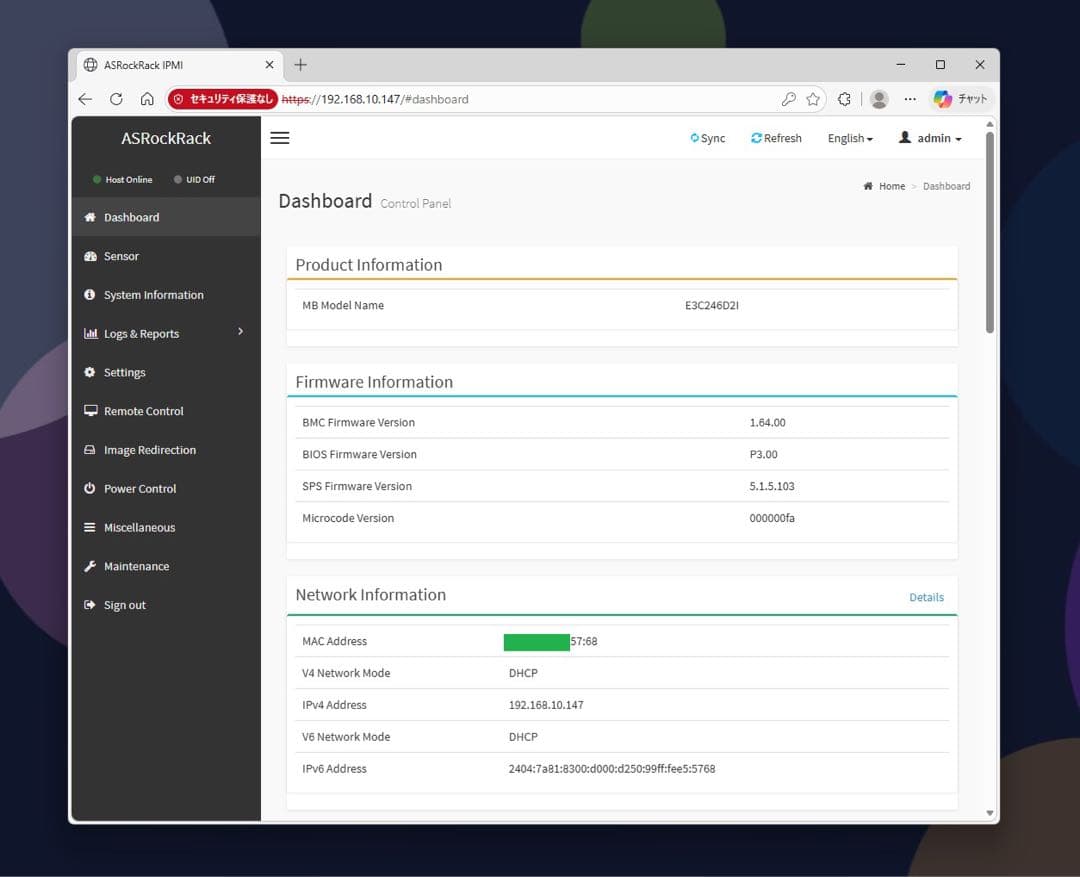
Task: Click the Dashboard home icon in sidebar
Action: coord(90,217)
